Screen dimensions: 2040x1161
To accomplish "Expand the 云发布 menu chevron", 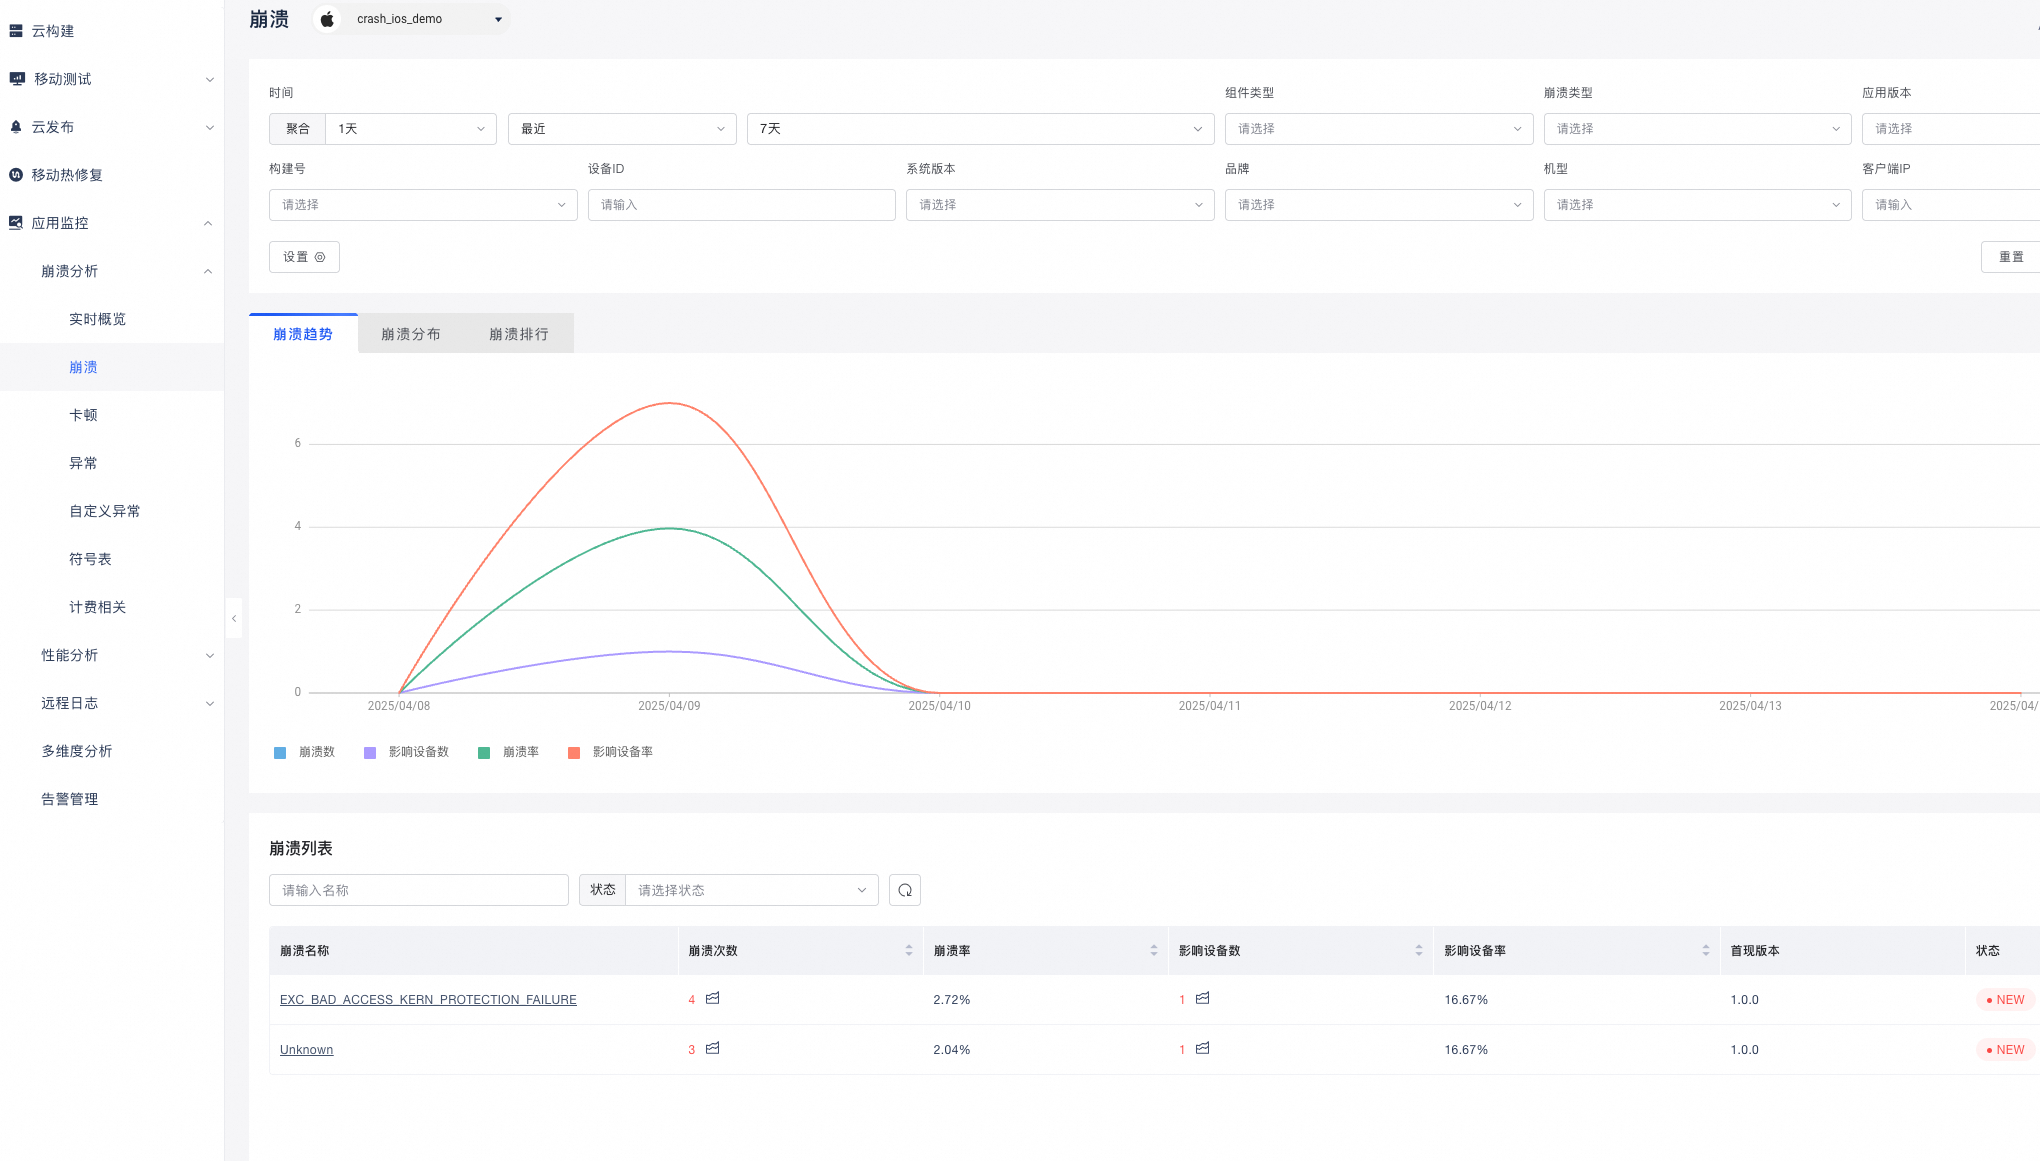I will 210,127.
